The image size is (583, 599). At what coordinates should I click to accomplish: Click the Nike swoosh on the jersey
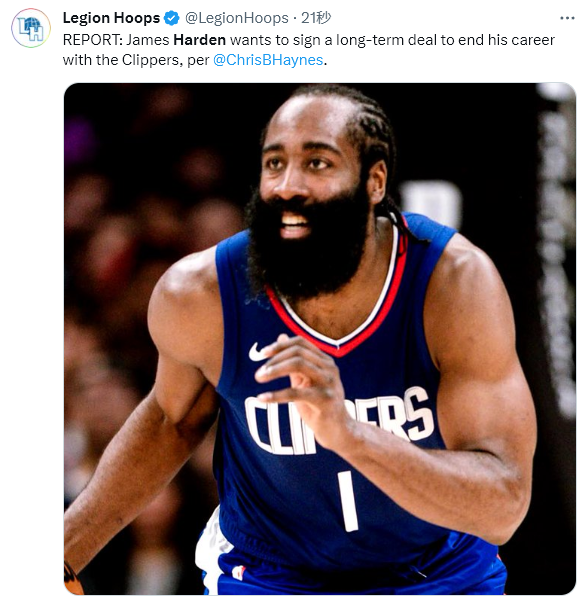pyautogui.click(x=259, y=352)
